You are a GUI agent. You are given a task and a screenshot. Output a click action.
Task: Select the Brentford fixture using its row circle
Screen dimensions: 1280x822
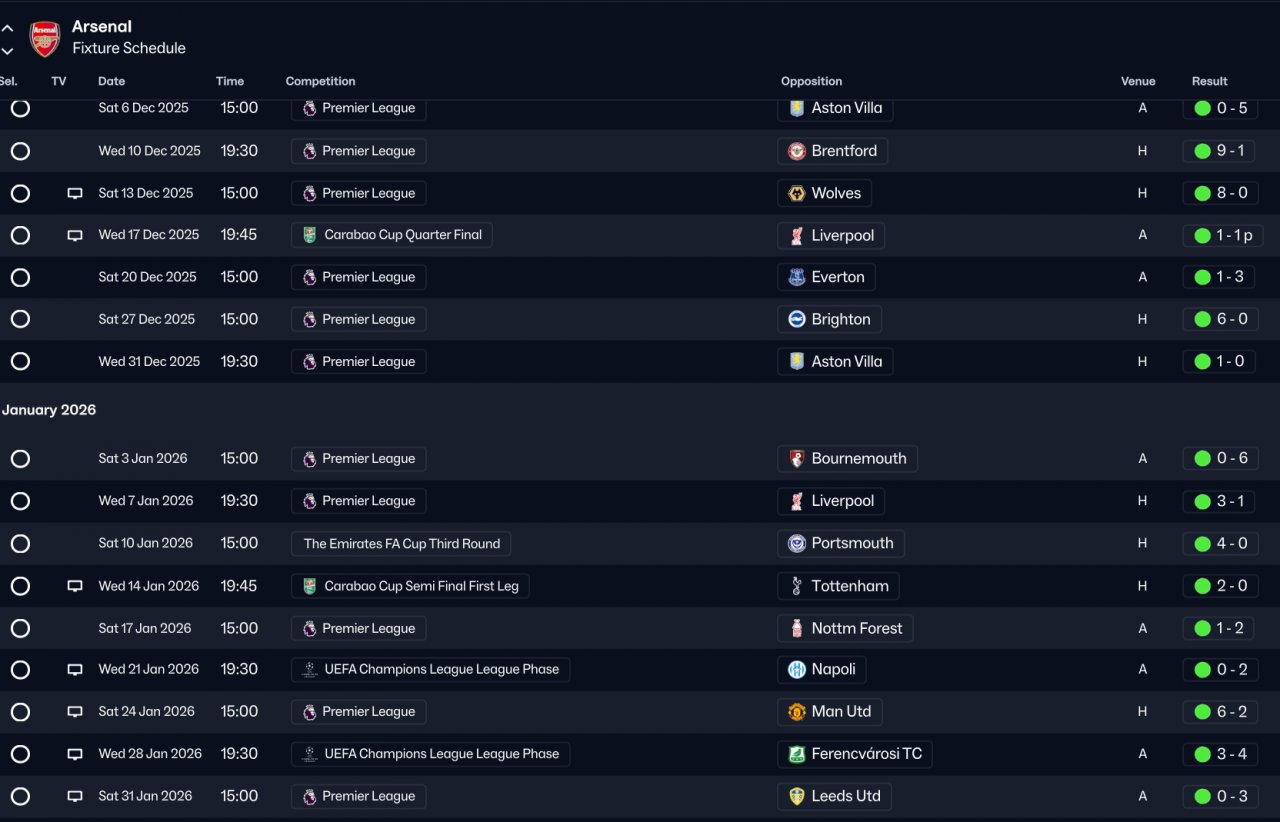[20, 151]
